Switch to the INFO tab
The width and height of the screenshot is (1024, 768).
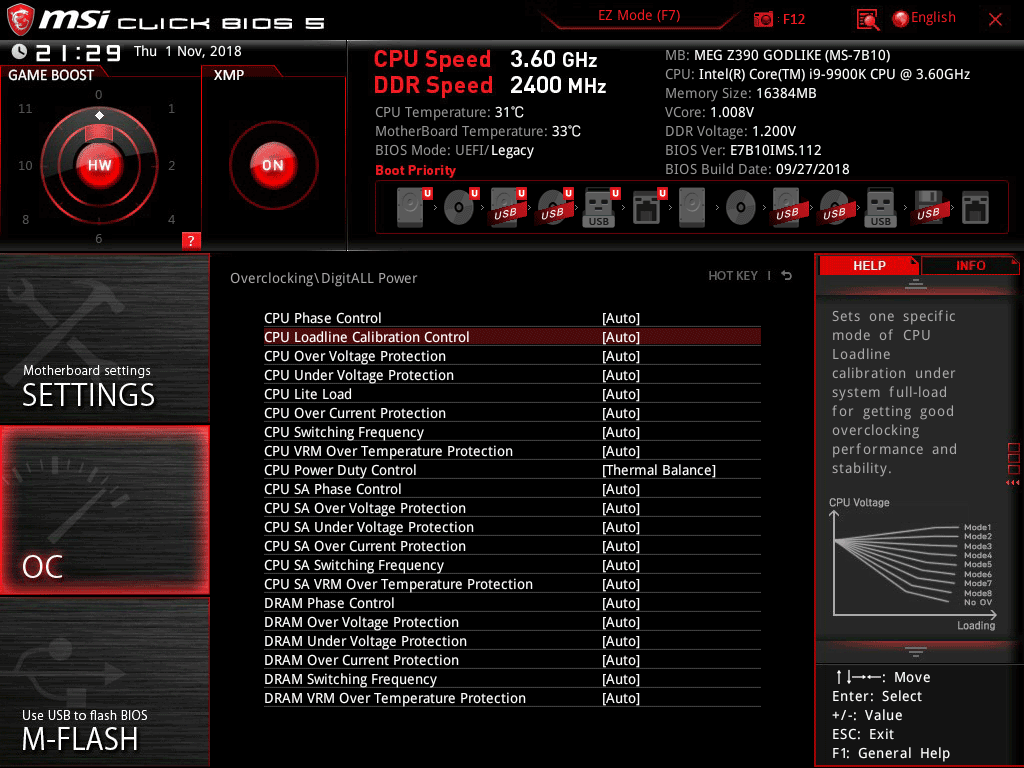(x=970, y=265)
